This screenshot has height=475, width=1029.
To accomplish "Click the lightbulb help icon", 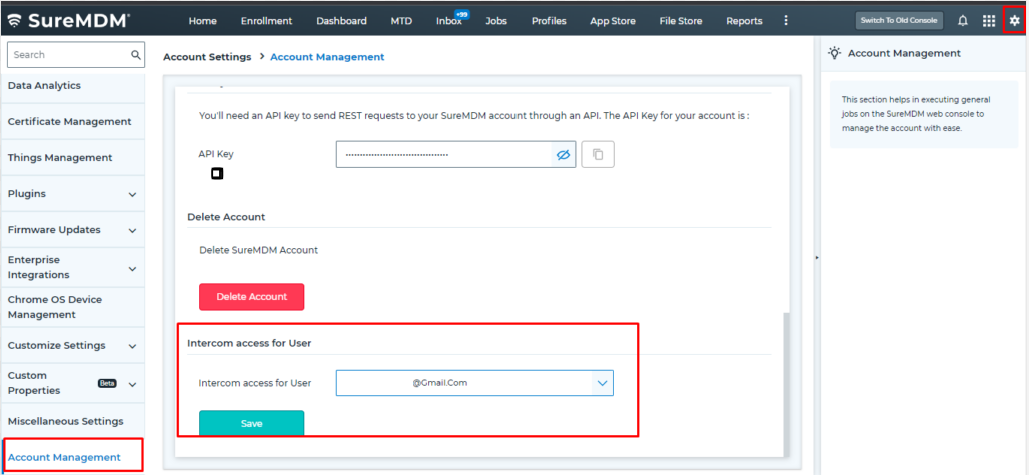I will [x=834, y=53].
